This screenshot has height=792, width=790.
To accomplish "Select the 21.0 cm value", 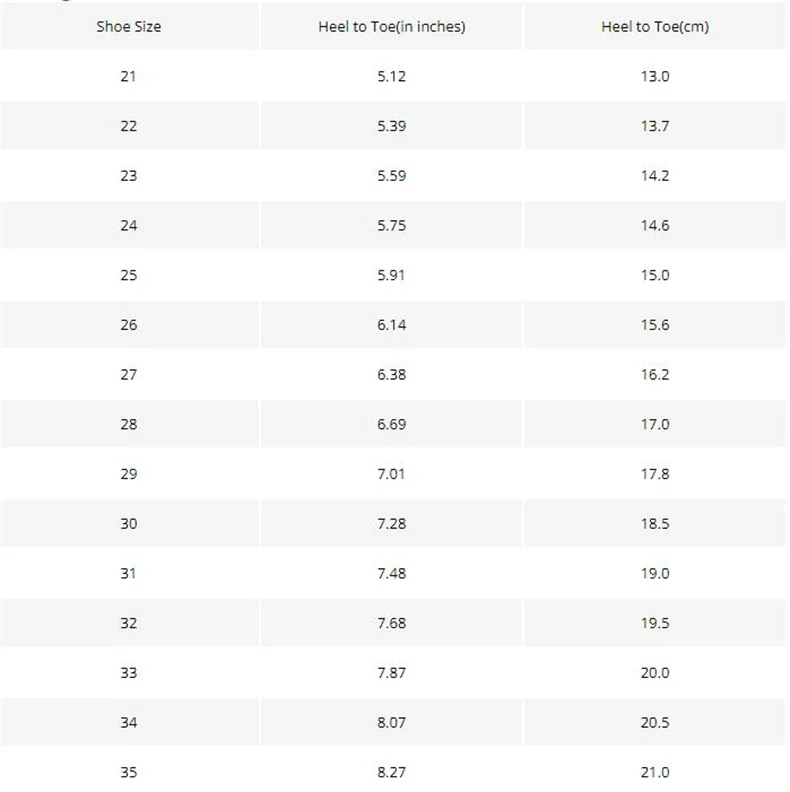I will point(655,772).
